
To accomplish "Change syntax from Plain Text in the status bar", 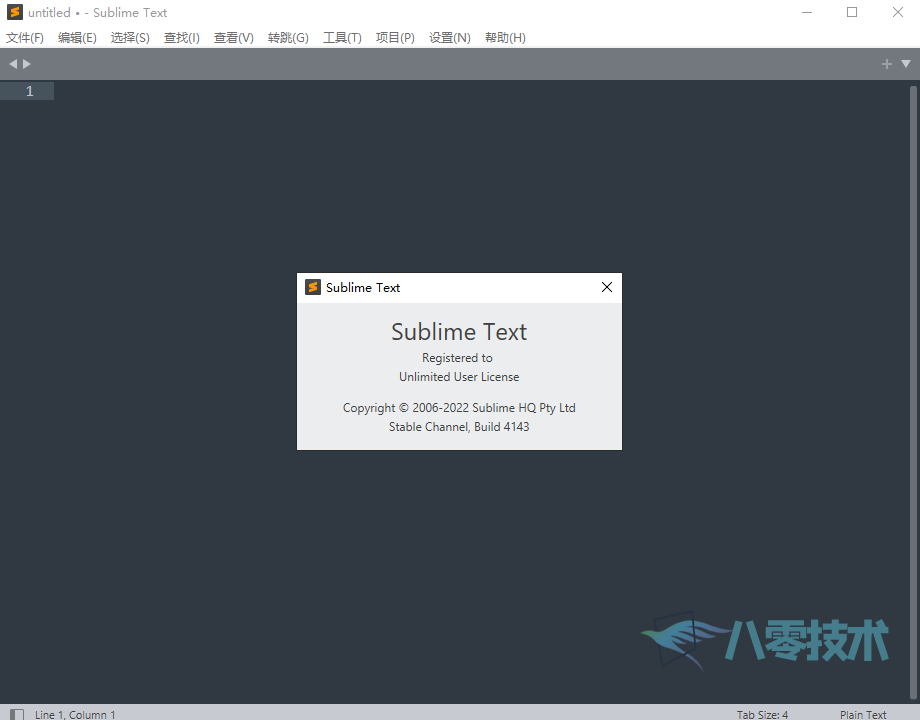I will 863,714.
